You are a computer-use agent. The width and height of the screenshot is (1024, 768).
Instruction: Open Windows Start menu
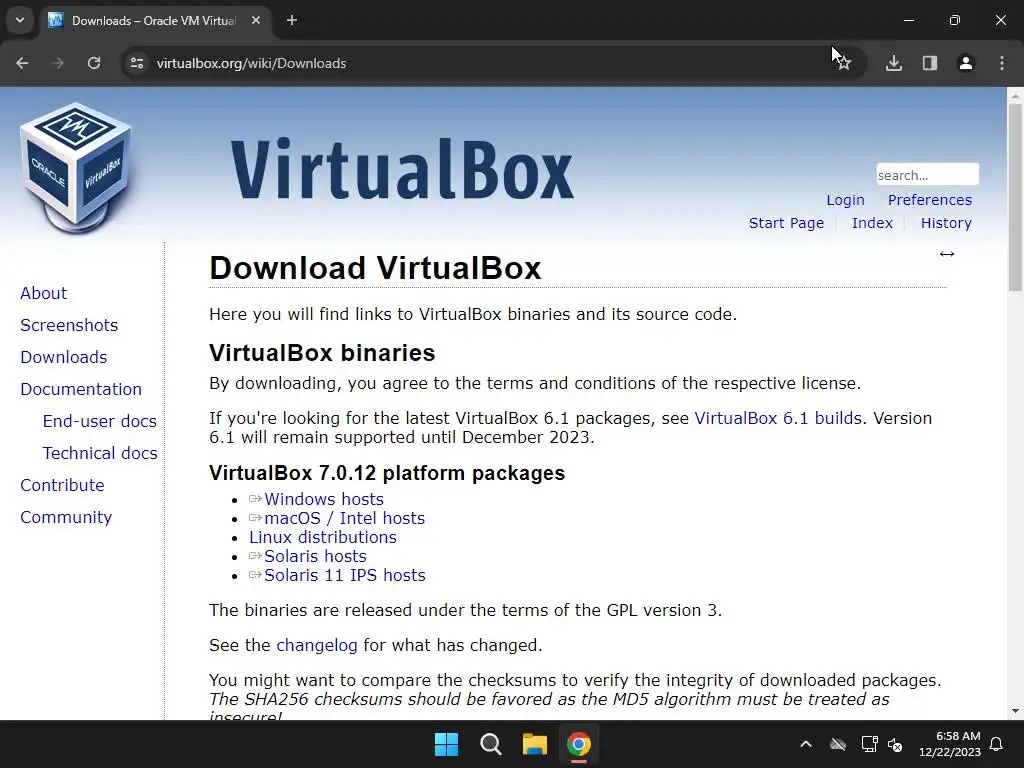(x=447, y=744)
